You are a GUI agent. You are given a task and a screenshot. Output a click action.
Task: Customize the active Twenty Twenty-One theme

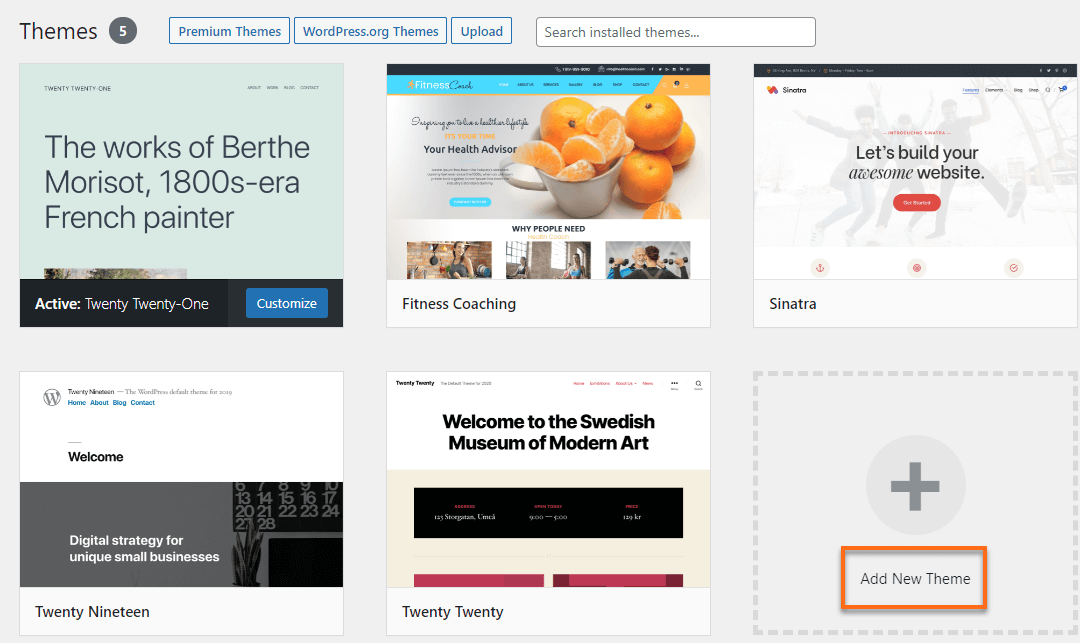tap(286, 304)
